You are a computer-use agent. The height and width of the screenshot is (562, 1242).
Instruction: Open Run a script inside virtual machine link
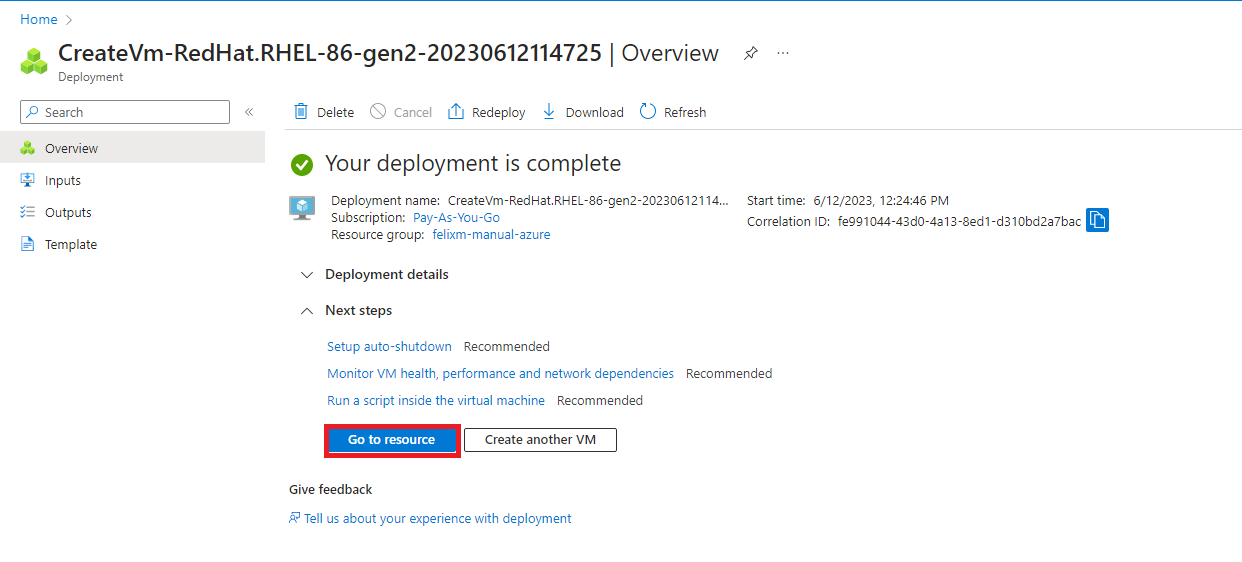pos(436,400)
